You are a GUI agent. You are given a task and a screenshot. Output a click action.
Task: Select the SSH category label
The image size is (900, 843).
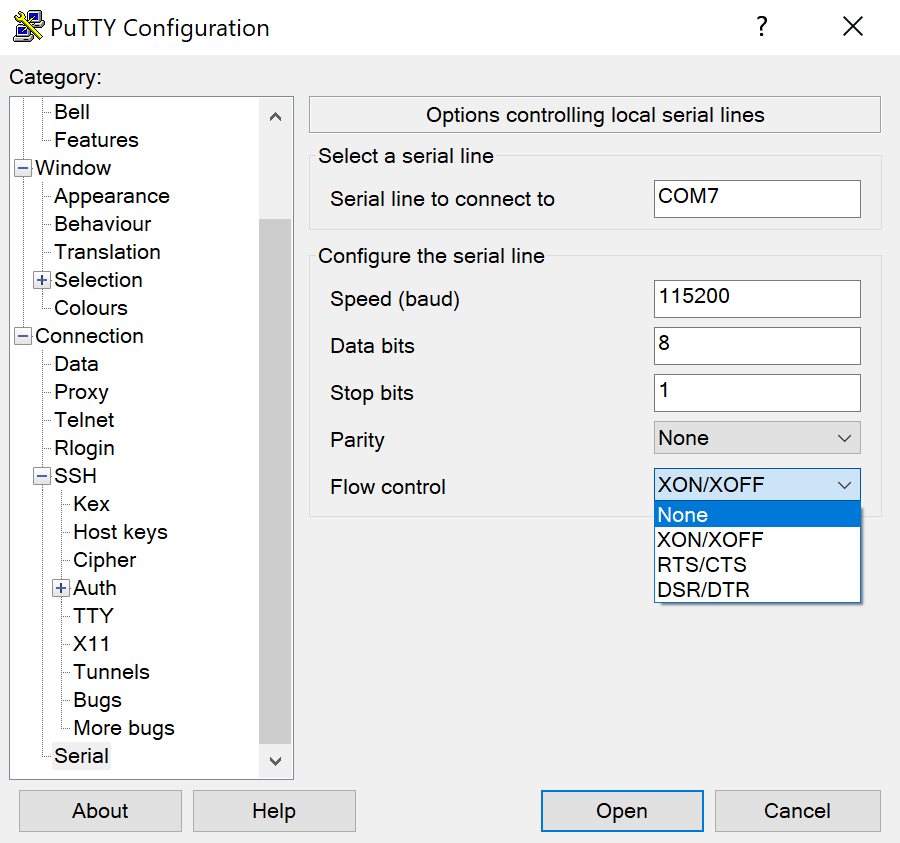point(75,476)
